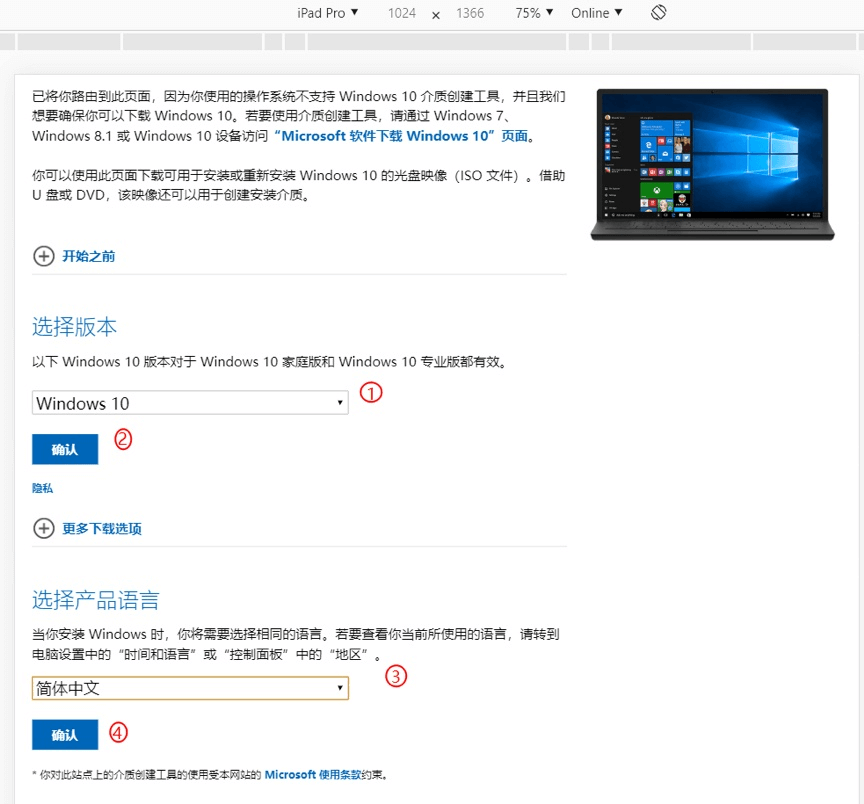Click the 确认 button under the edition selector

[x=64, y=449]
